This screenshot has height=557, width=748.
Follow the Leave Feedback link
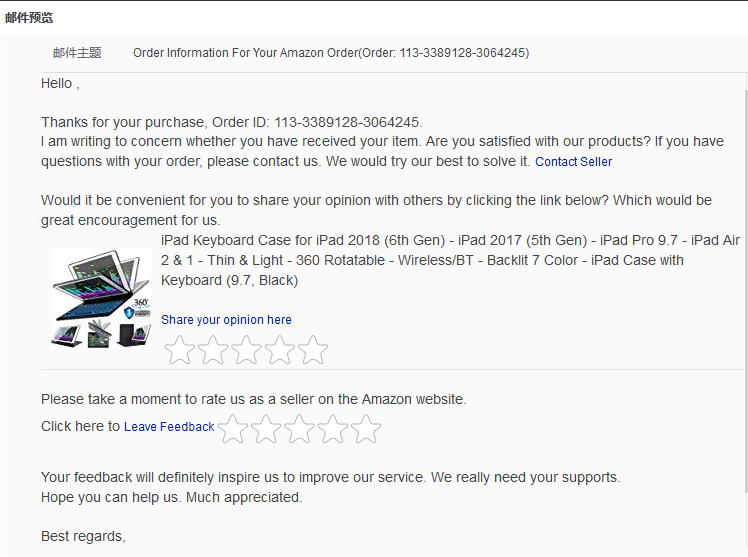[169, 427]
